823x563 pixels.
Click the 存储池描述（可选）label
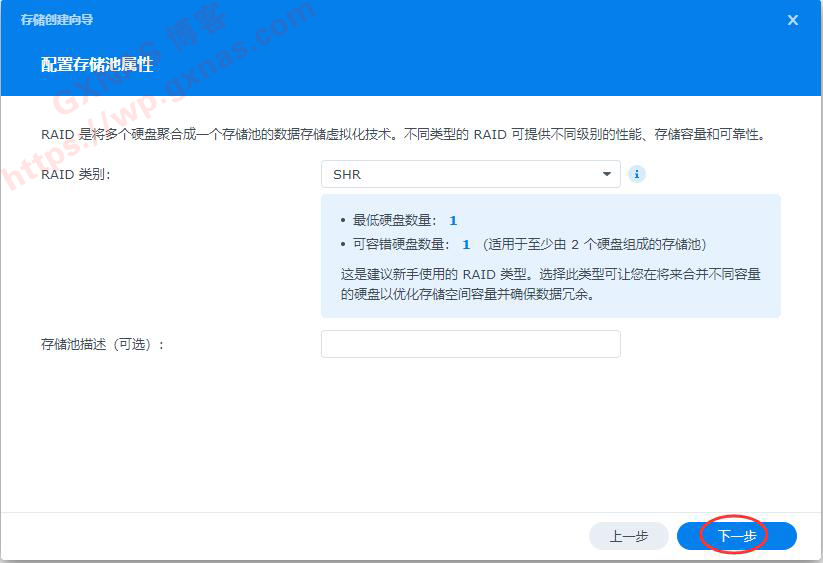click(x=102, y=344)
